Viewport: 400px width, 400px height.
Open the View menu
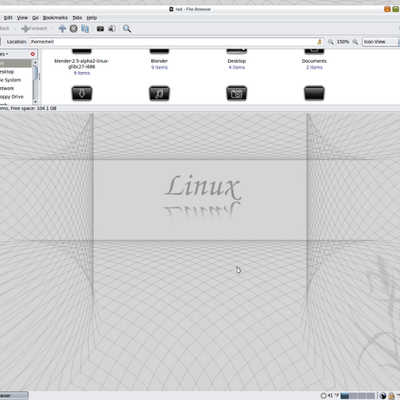pos(22,18)
